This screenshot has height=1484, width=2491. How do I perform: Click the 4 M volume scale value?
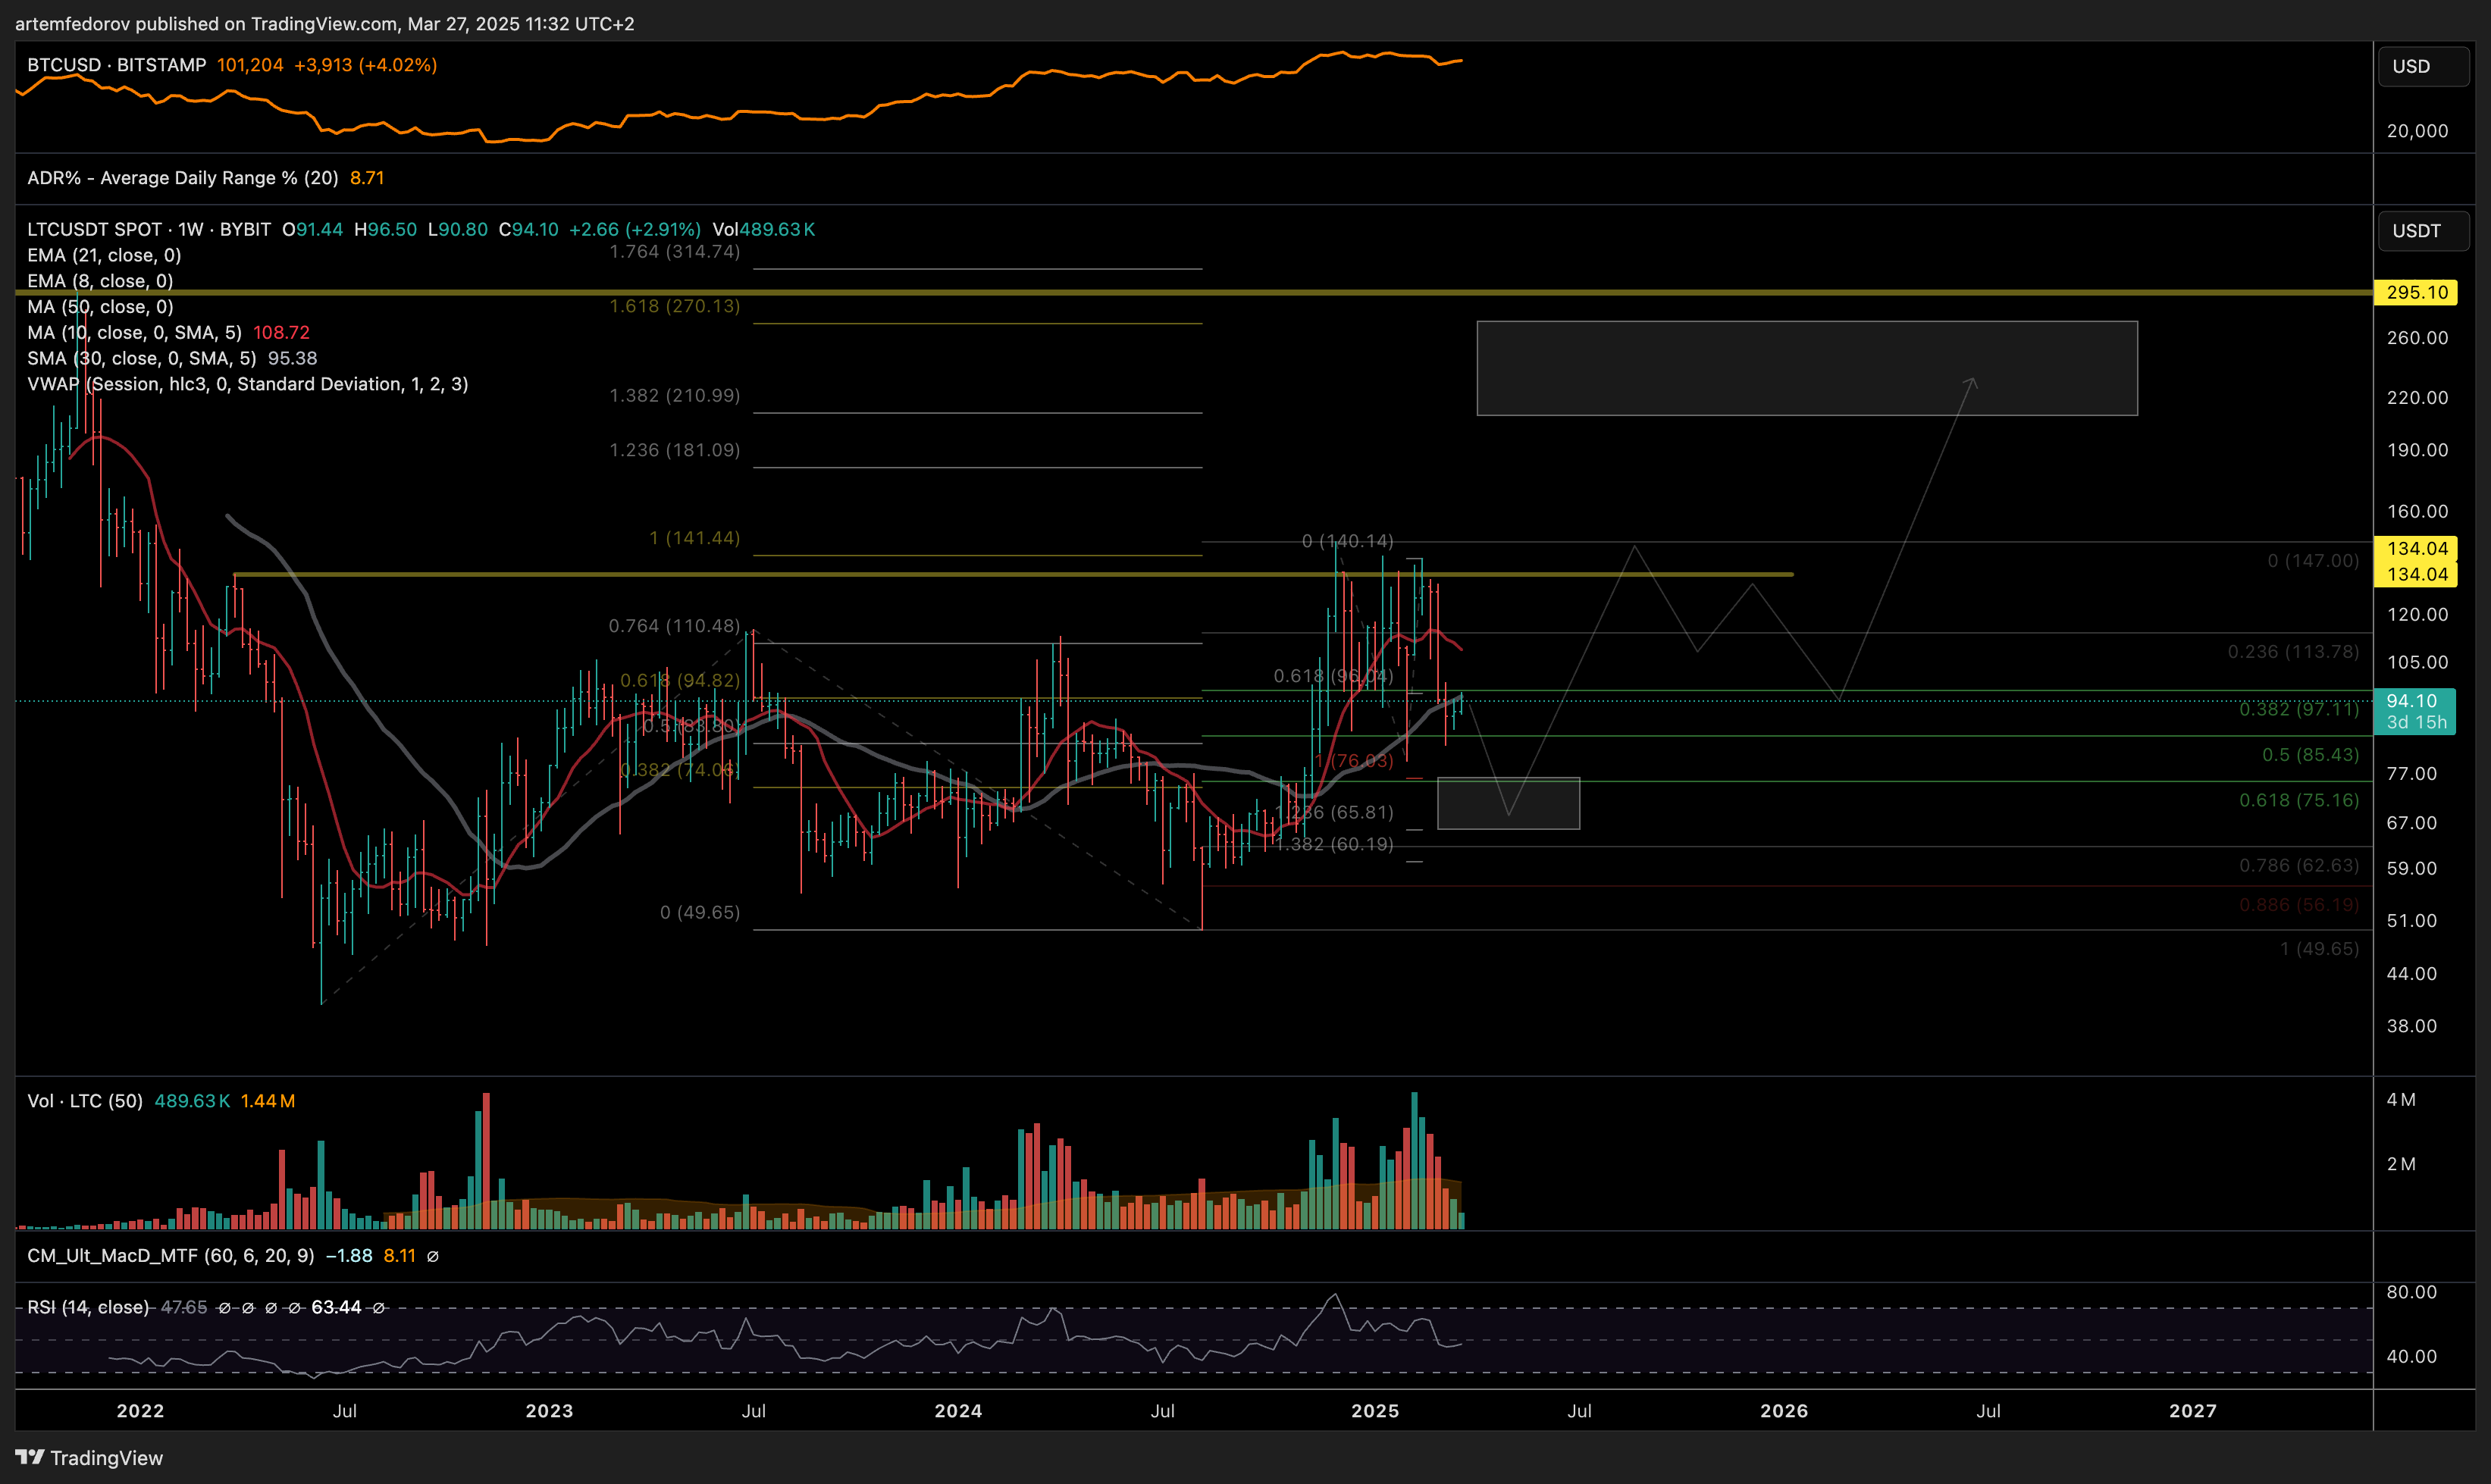click(x=2401, y=1100)
